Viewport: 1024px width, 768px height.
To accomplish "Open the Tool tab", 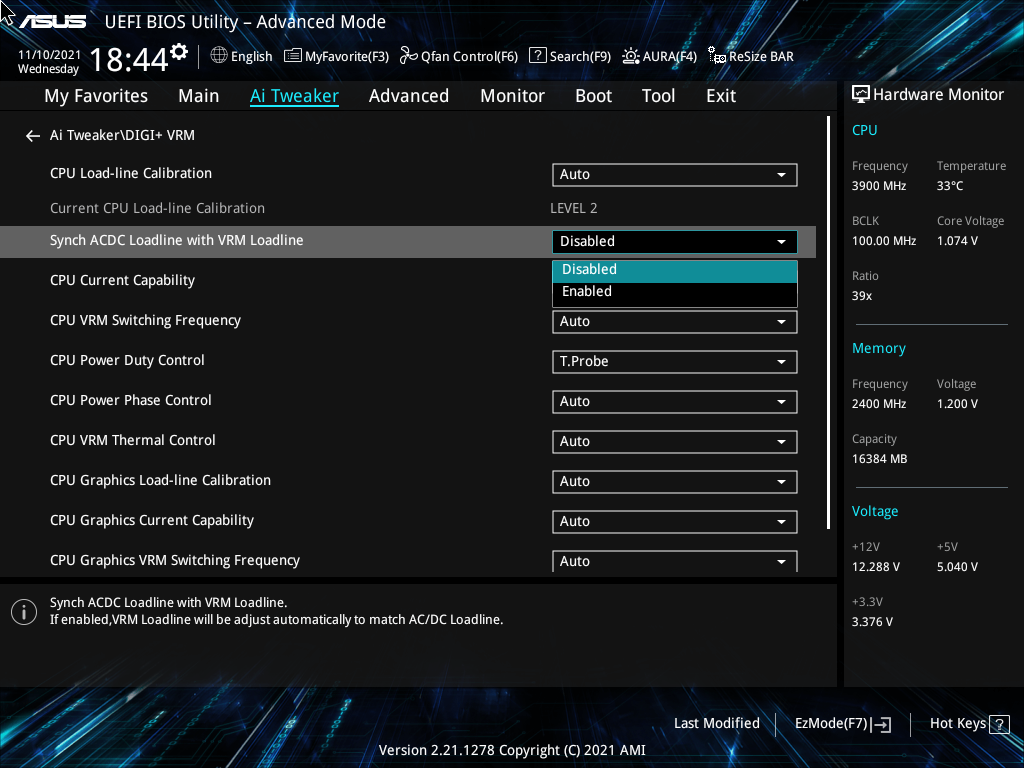I will [658, 96].
